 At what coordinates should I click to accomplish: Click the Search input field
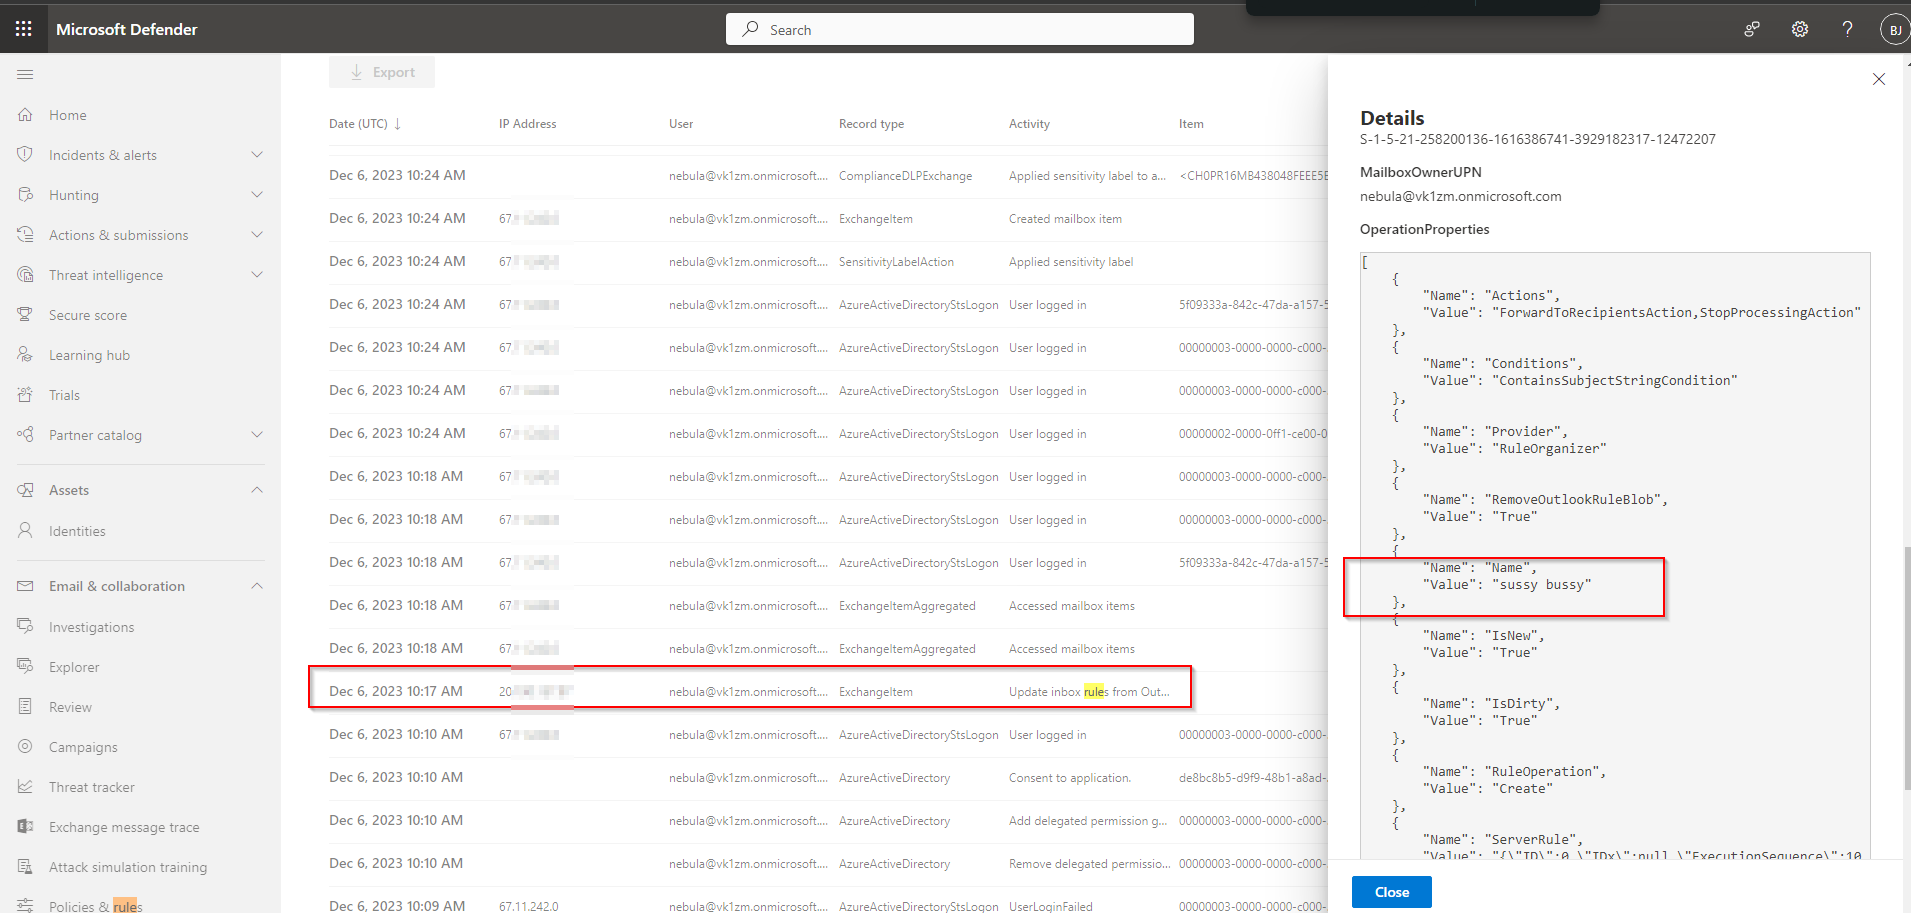click(960, 30)
